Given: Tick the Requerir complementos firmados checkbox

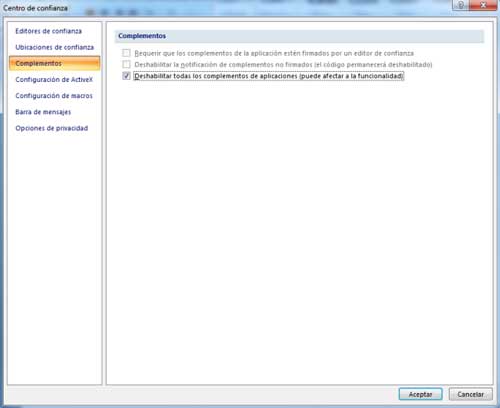Looking at the screenshot, I should [126, 53].
